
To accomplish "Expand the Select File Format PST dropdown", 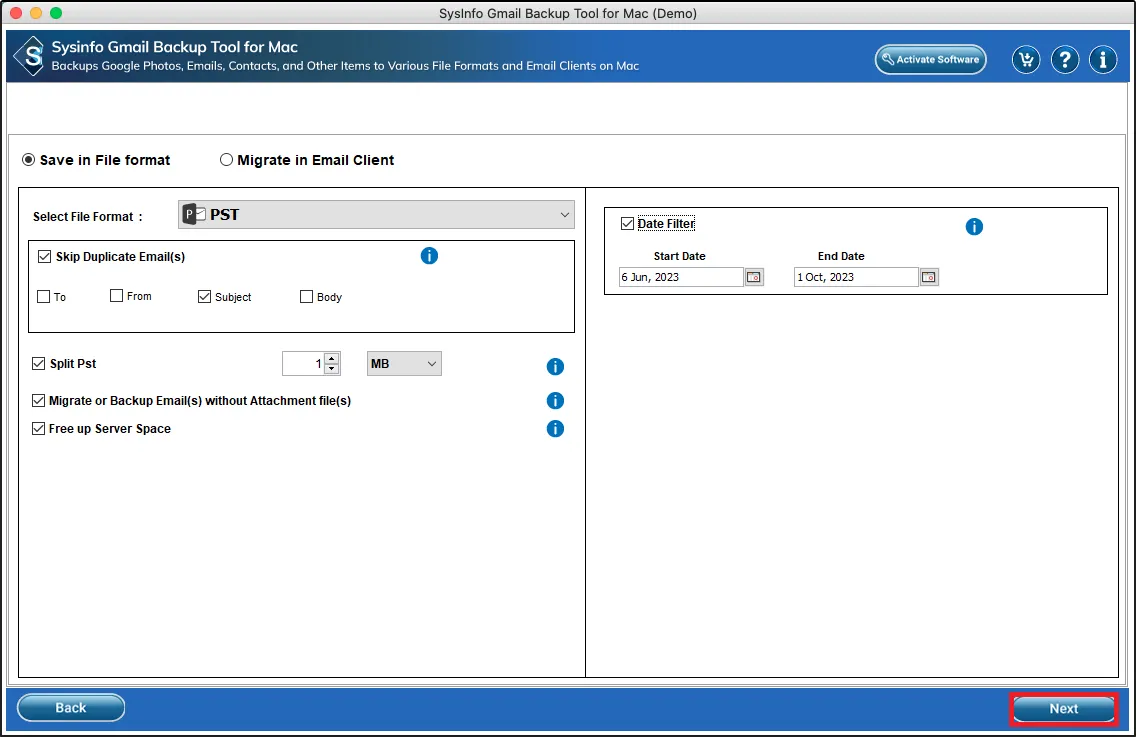I will tap(376, 214).
